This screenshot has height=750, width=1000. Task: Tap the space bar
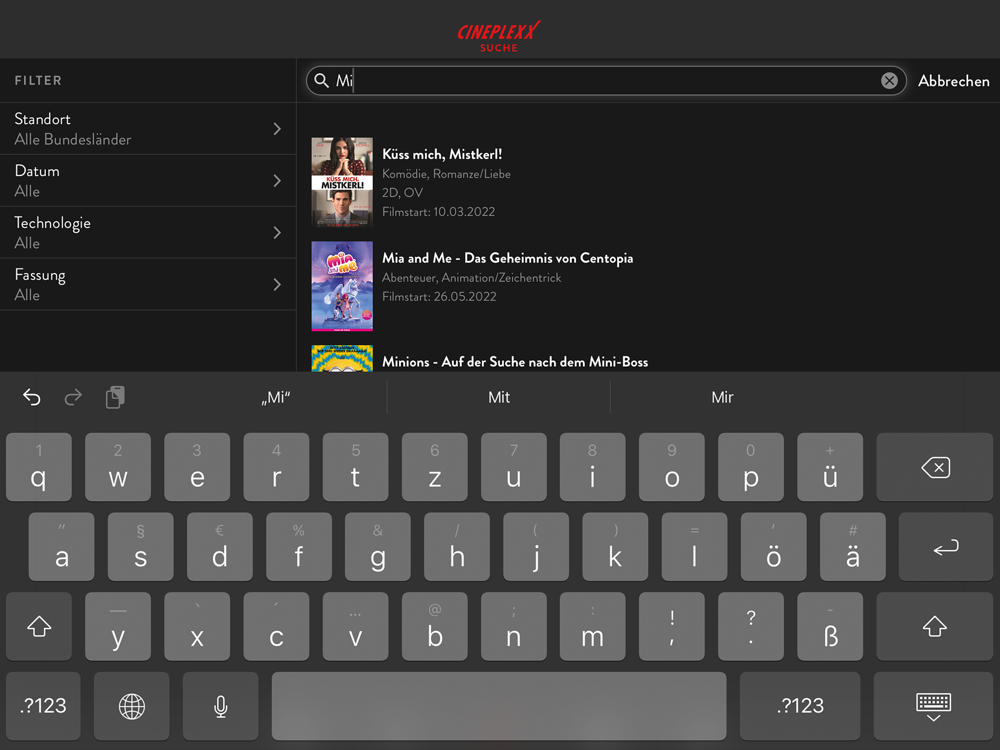tap(499, 706)
